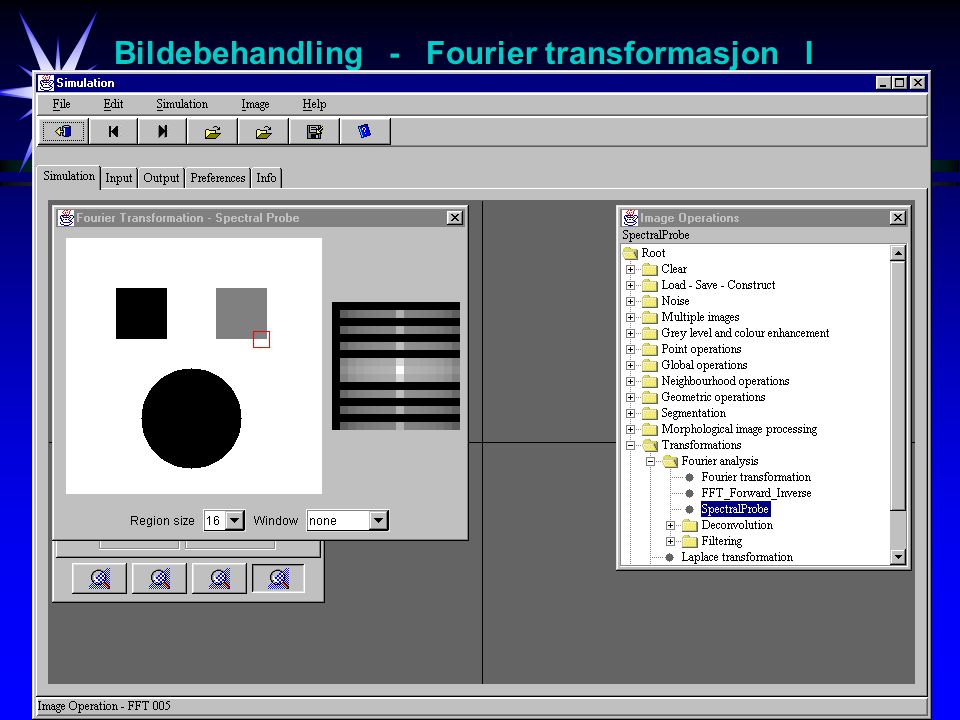Open the Simulation menu
This screenshot has height=720, width=960.
pos(182,104)
